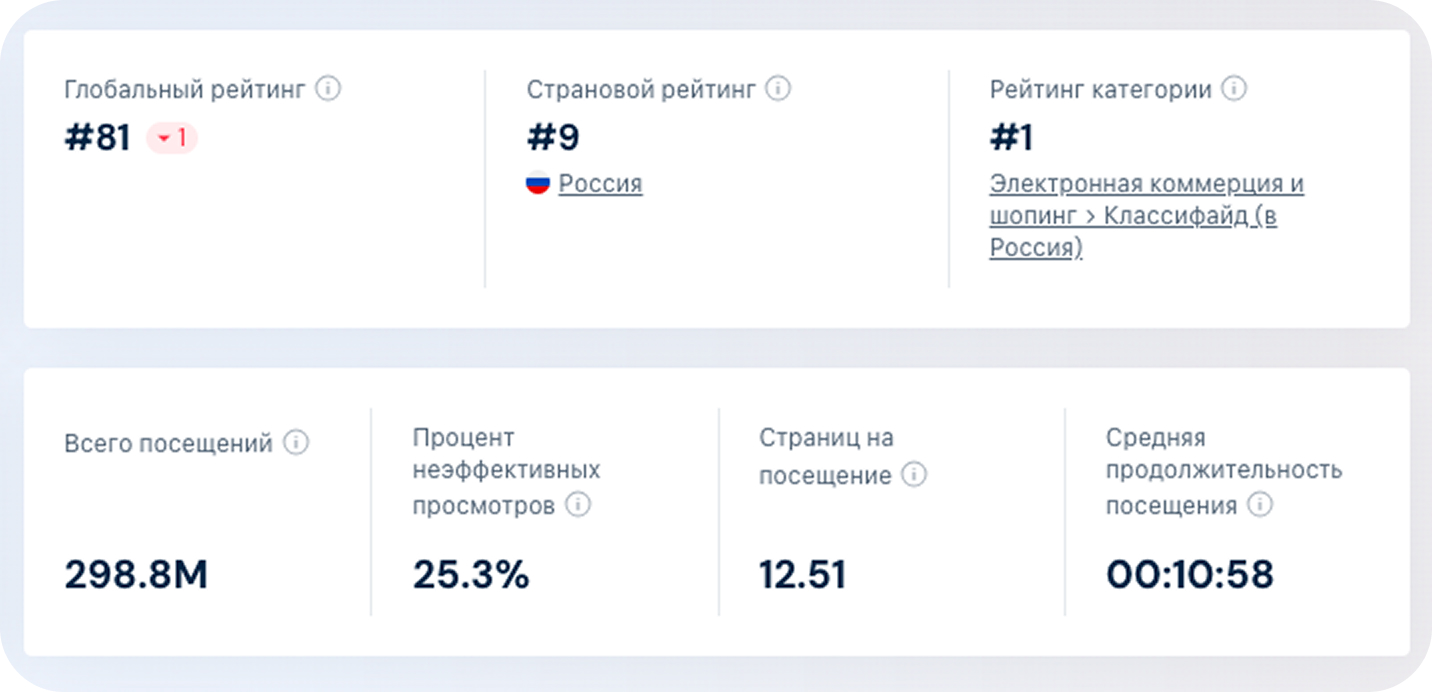The width and height of the screenshot is (1432, 692).
Task: Open the Россия country link
Action: click(600, 184)
